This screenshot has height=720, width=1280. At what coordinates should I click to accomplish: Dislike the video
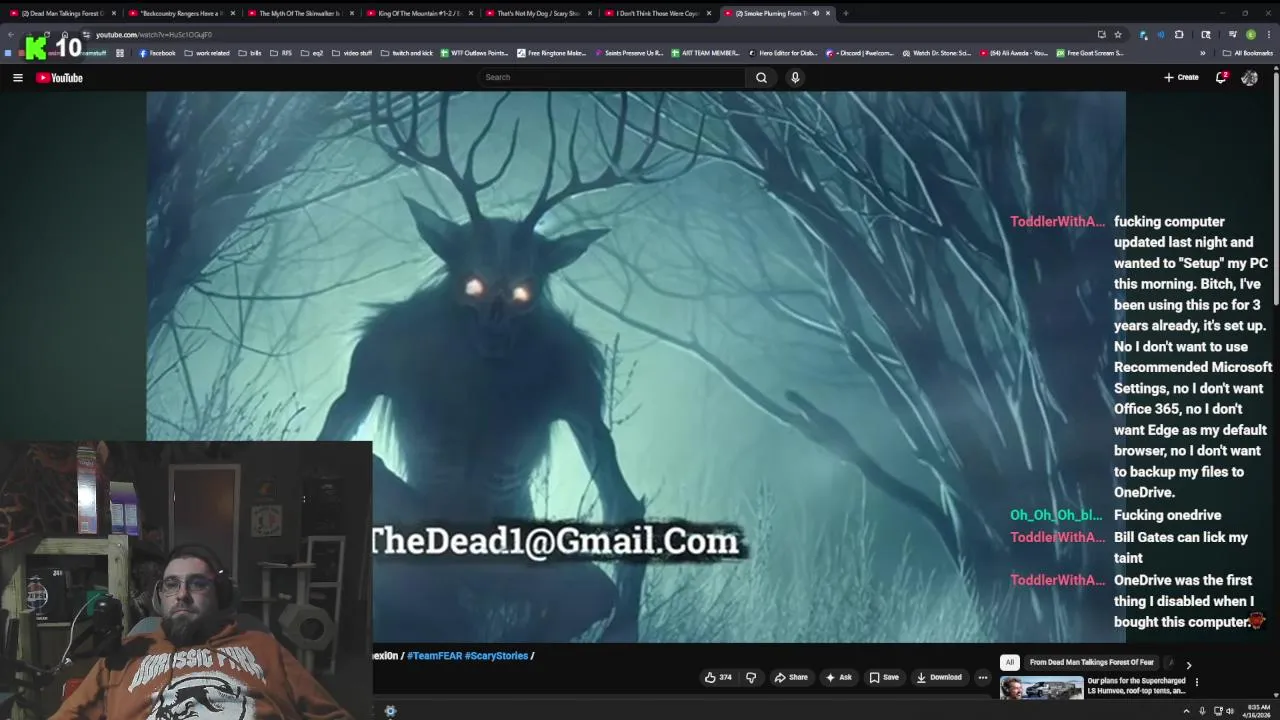(x=751, y=677)
